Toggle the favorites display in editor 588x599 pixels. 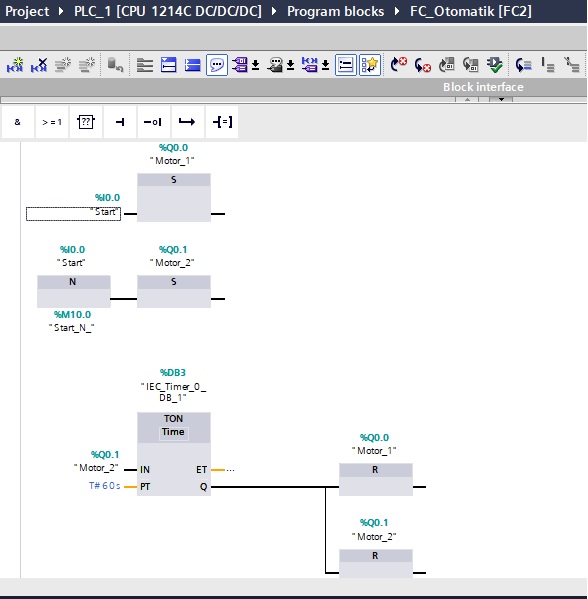tap(369, 65)
